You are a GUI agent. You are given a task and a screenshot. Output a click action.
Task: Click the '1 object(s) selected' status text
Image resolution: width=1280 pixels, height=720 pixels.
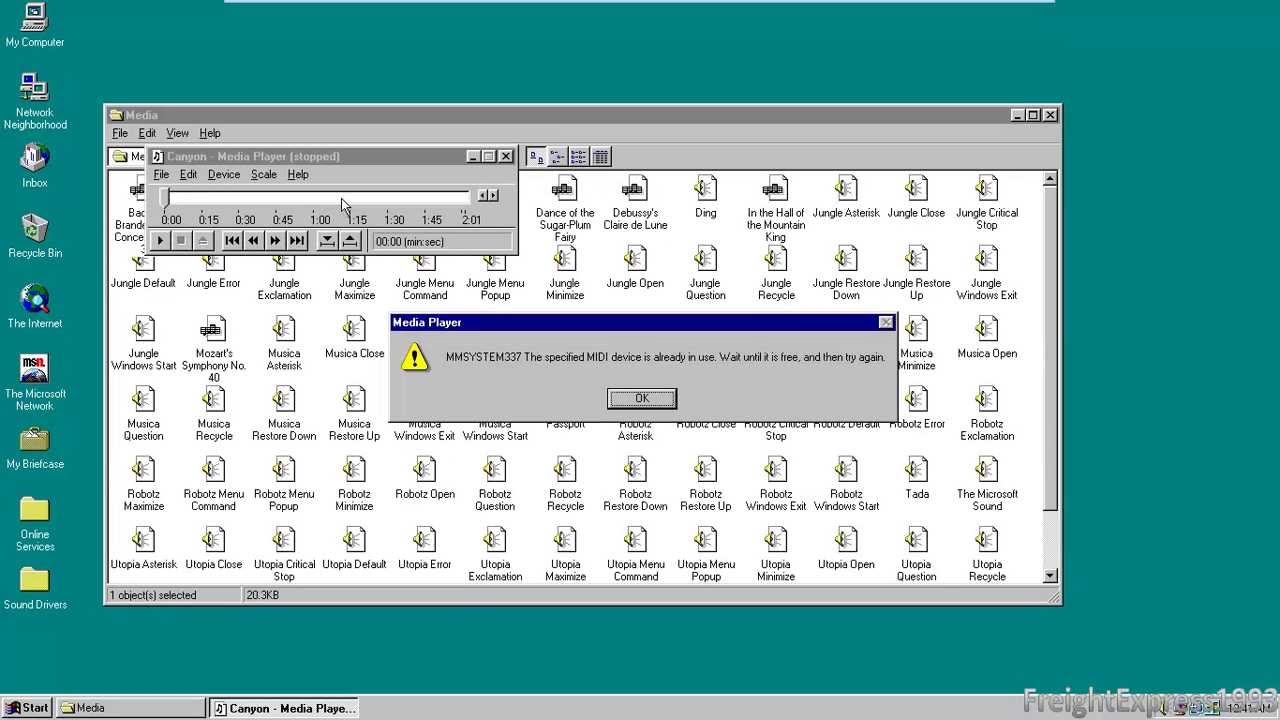pyautogui.click(x=153, y=595)
